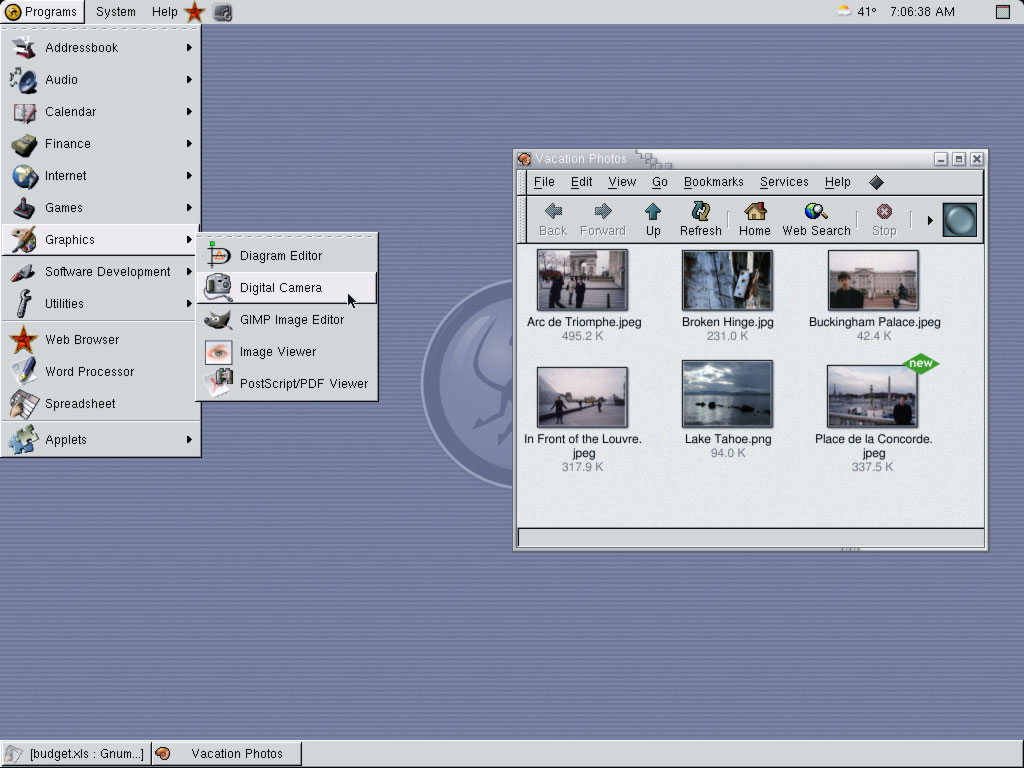Click the Refresh icon in toolbar
This screenshot has height=768, width=1024.
(700, 218)
